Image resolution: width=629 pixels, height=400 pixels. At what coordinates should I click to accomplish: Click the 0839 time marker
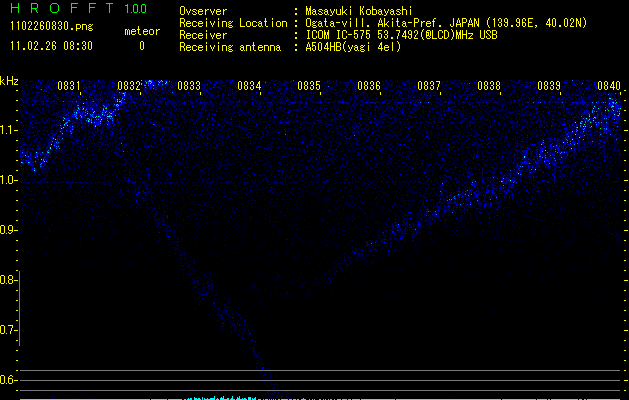[x=549, y=86]
